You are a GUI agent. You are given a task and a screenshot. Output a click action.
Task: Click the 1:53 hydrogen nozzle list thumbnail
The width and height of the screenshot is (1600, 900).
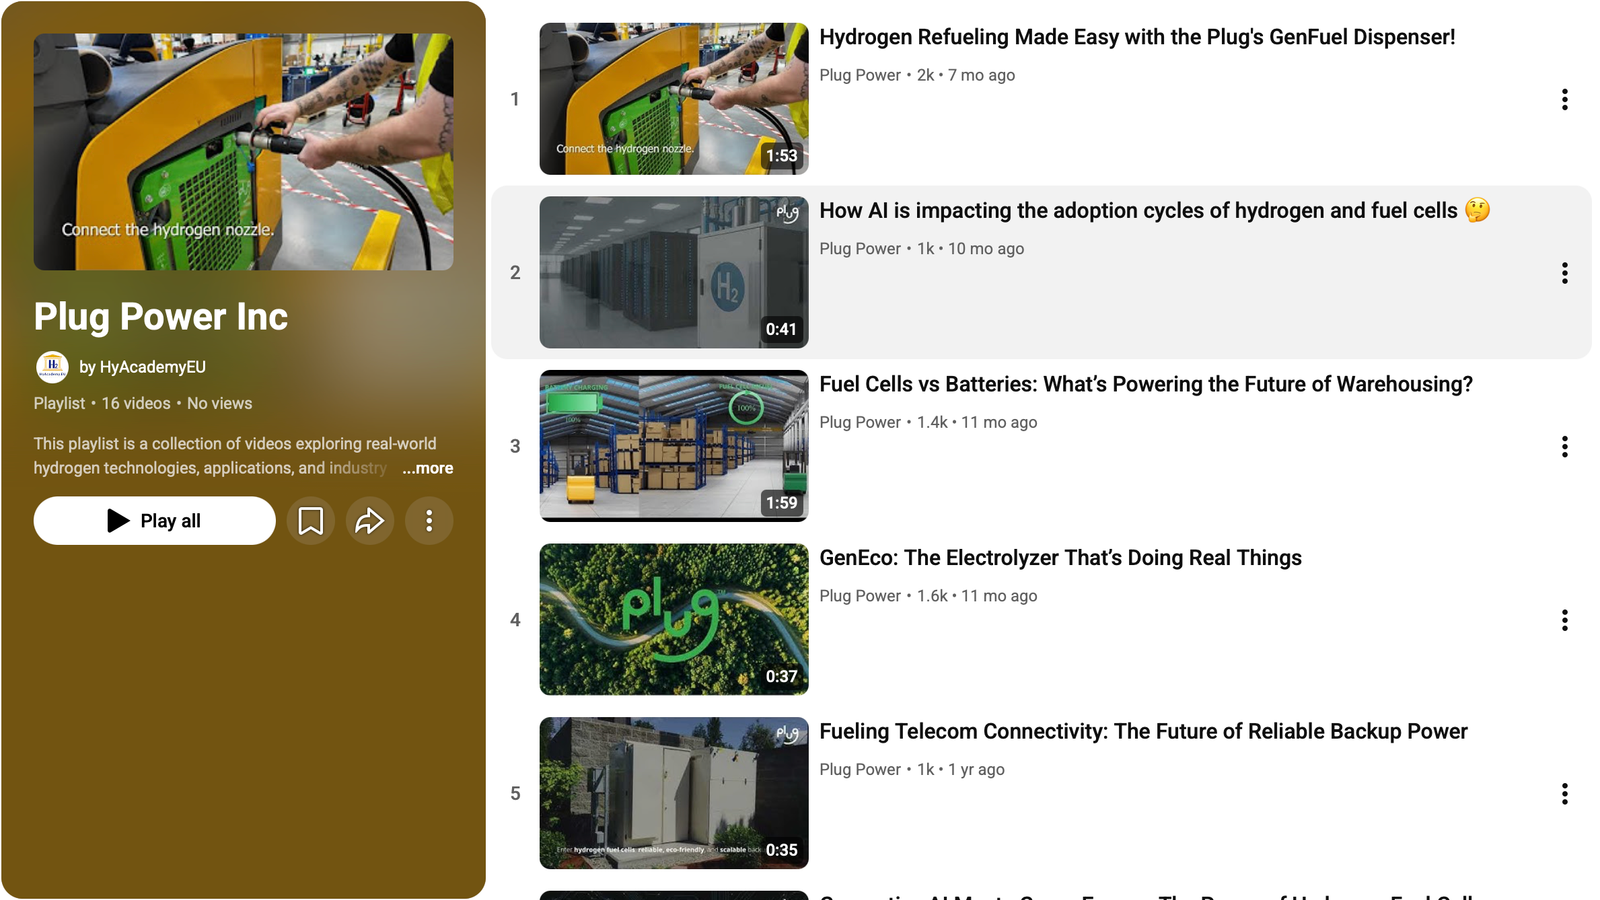tap(674, 99)
